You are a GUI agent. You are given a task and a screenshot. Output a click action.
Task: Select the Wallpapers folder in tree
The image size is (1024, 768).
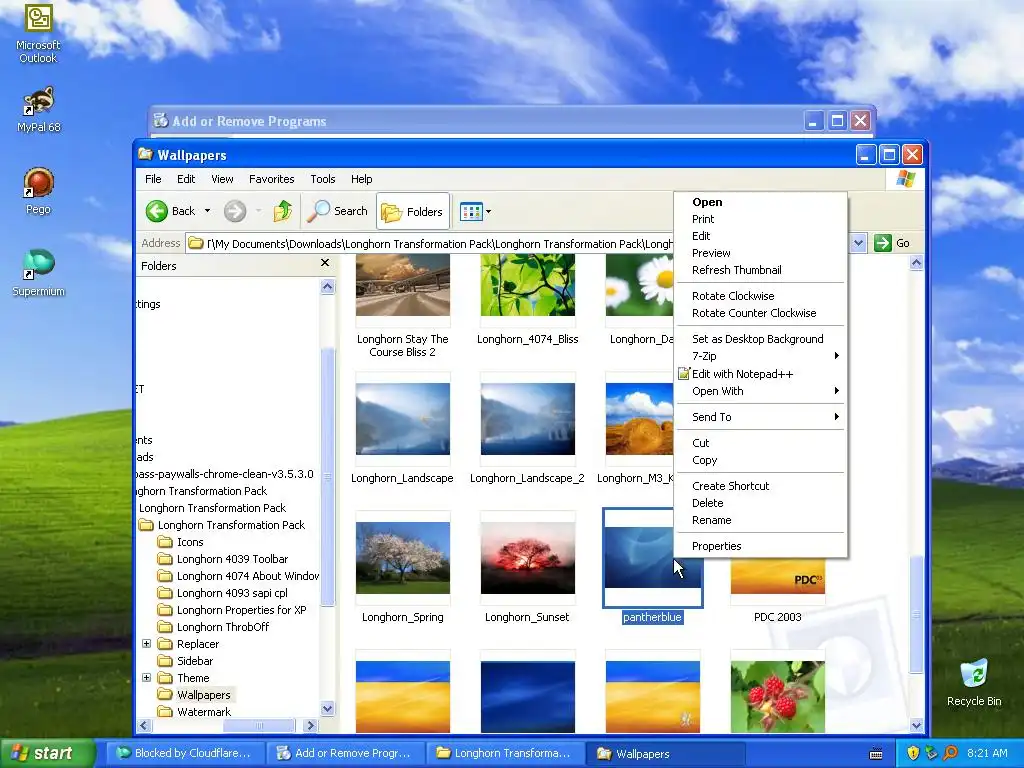203,695
